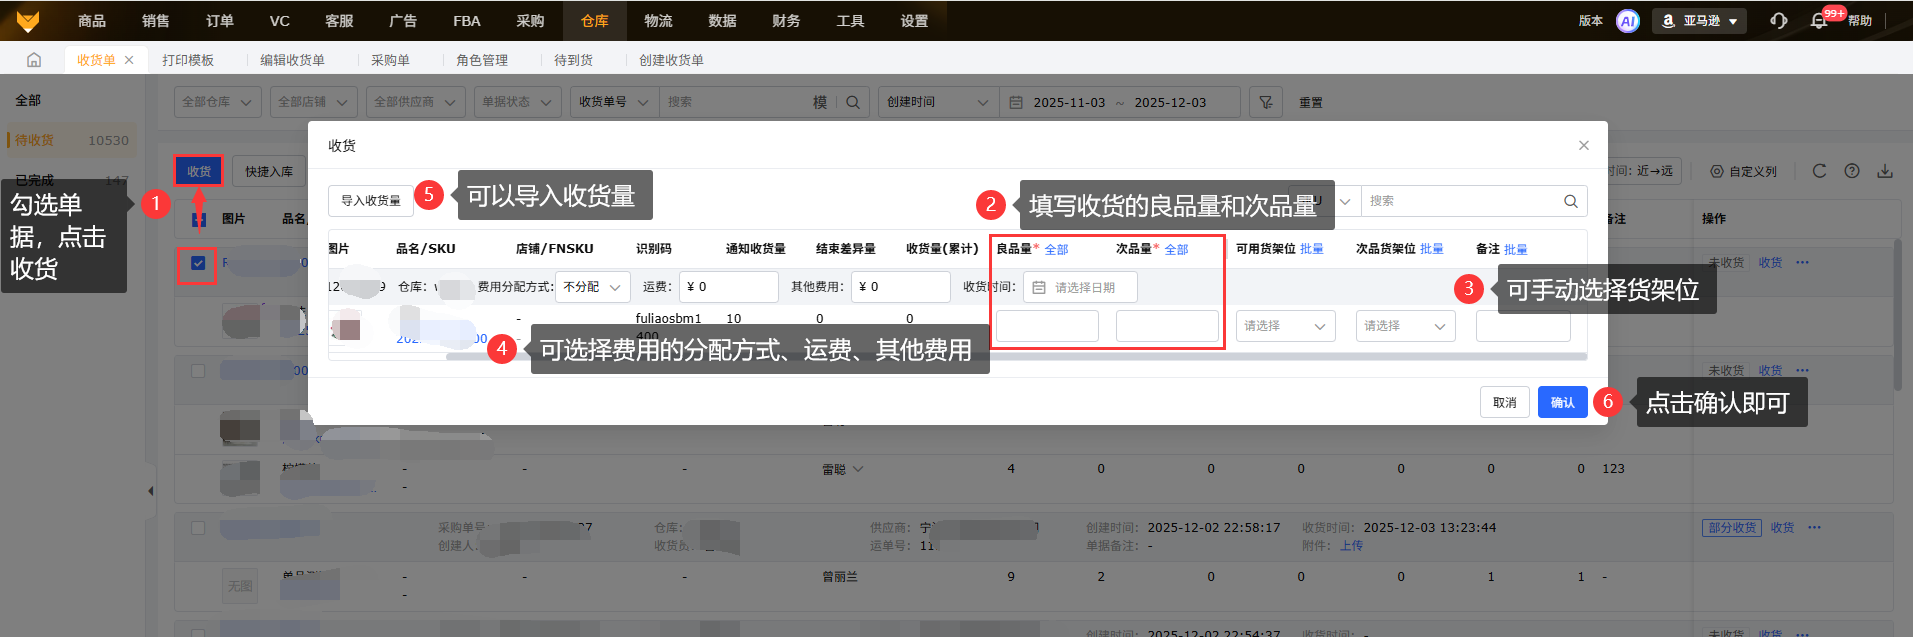Click the blue 收货 toolbar button
The height and width of the screenshot is (637, 1913).
[x=199, y=171]
